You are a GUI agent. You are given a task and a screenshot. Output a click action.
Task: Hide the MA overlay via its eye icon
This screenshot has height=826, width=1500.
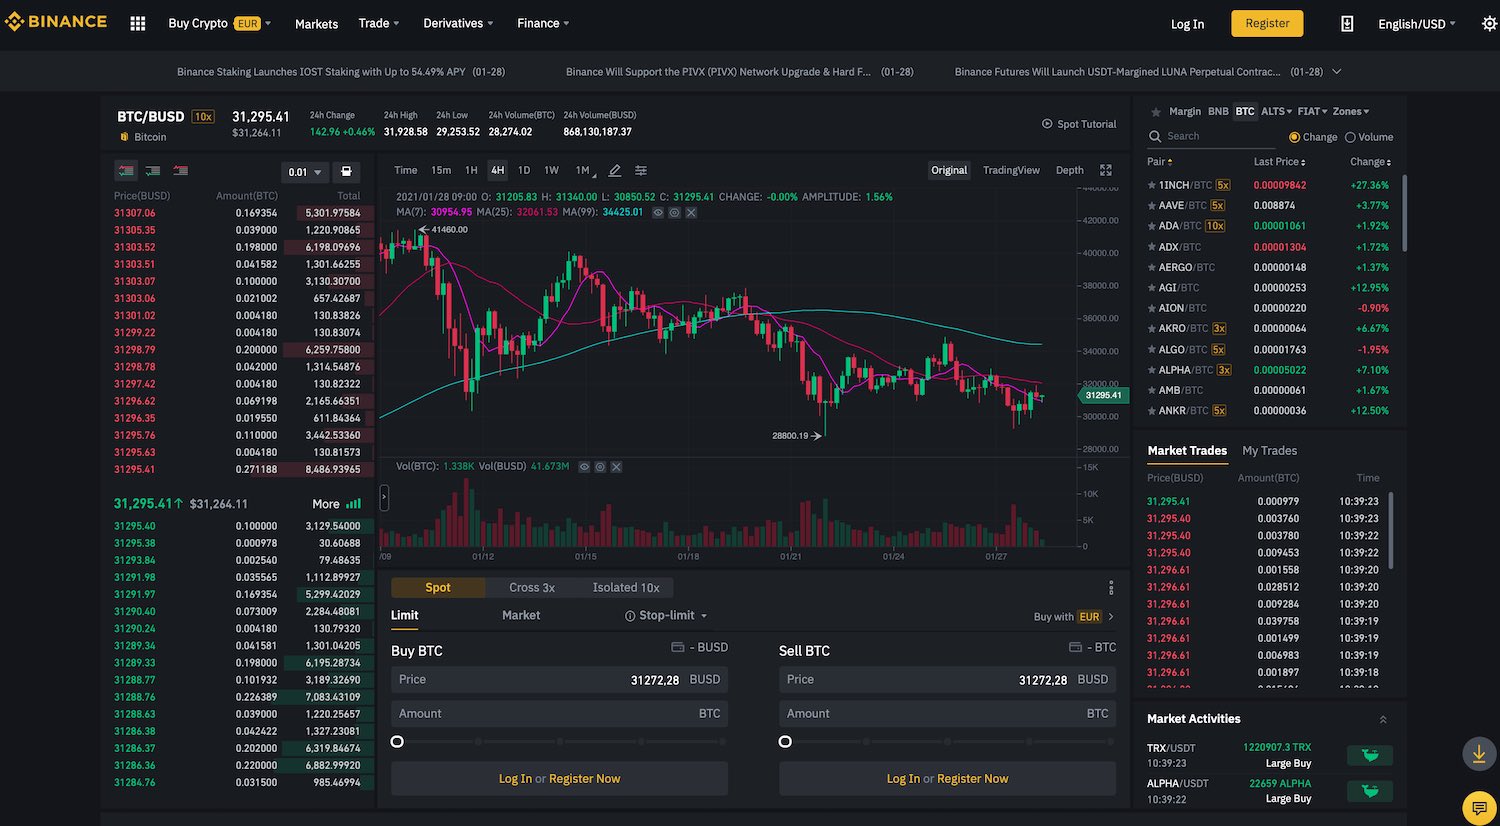pyautogui.click(x=657, y=213)
